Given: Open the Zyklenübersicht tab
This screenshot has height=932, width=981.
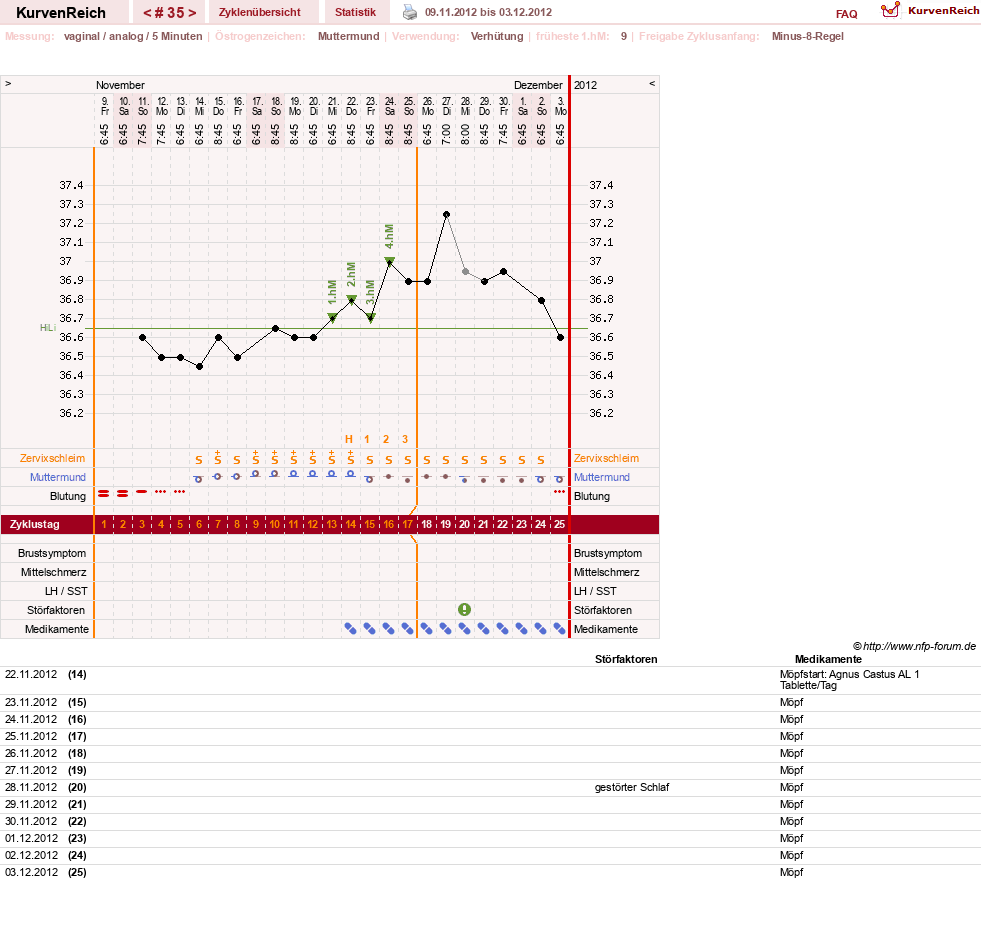Looking at the screenshot, I should (x=260, y=12).
